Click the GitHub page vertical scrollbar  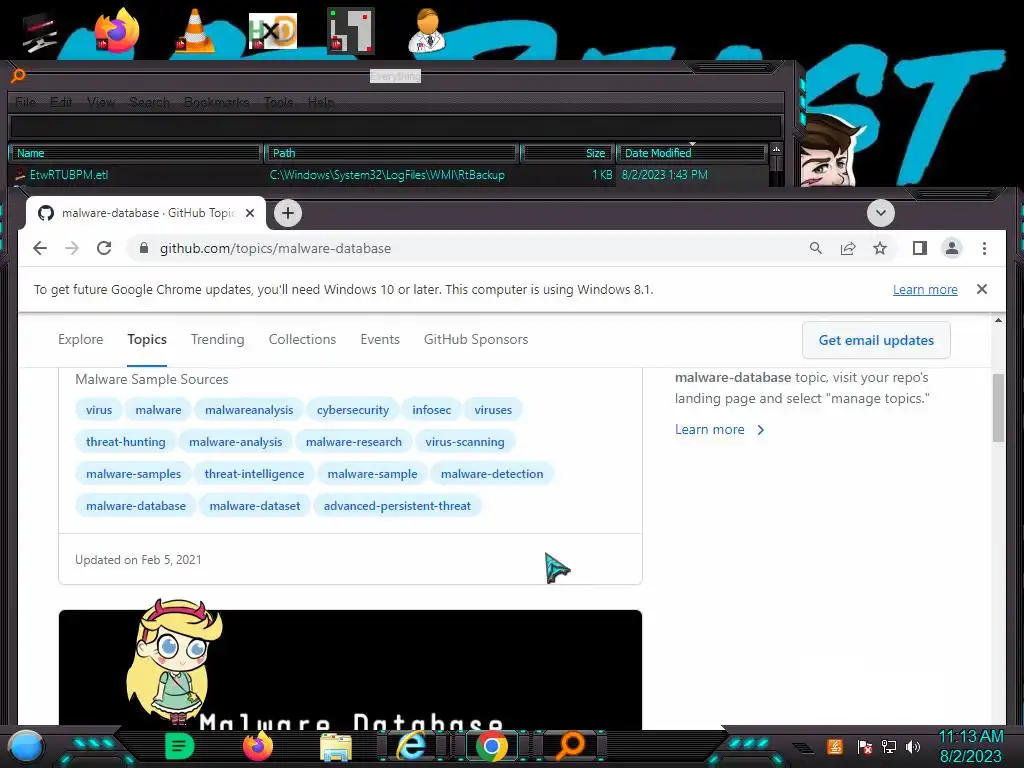tap(998, 408)
